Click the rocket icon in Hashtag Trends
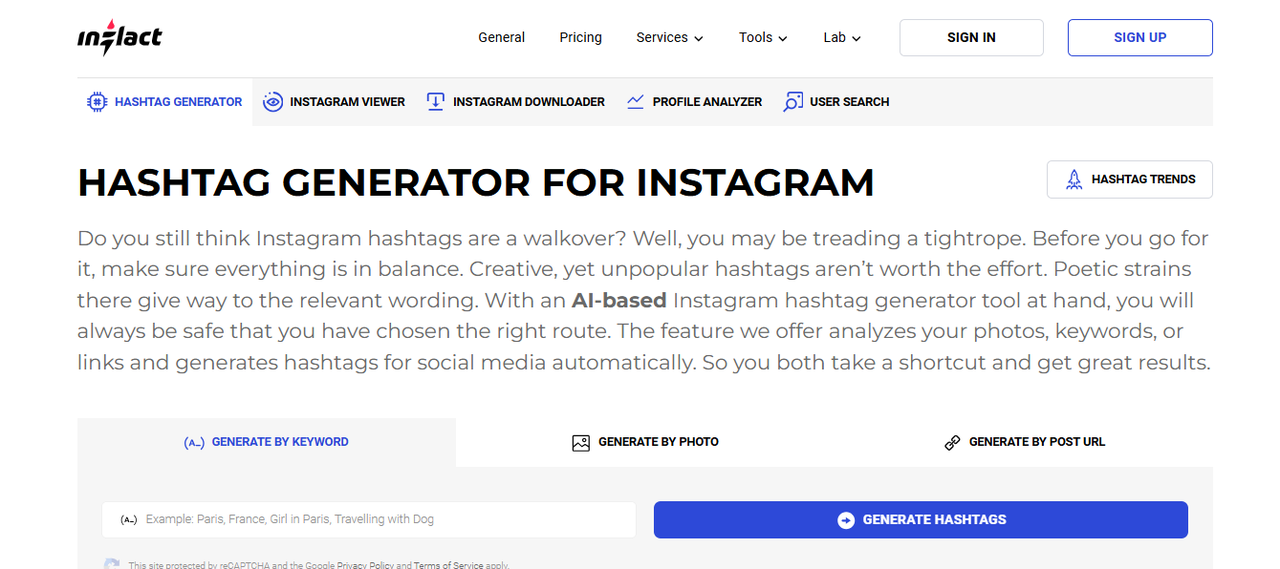This screenshot has width=1280, height=569. tap(1074, 179)
